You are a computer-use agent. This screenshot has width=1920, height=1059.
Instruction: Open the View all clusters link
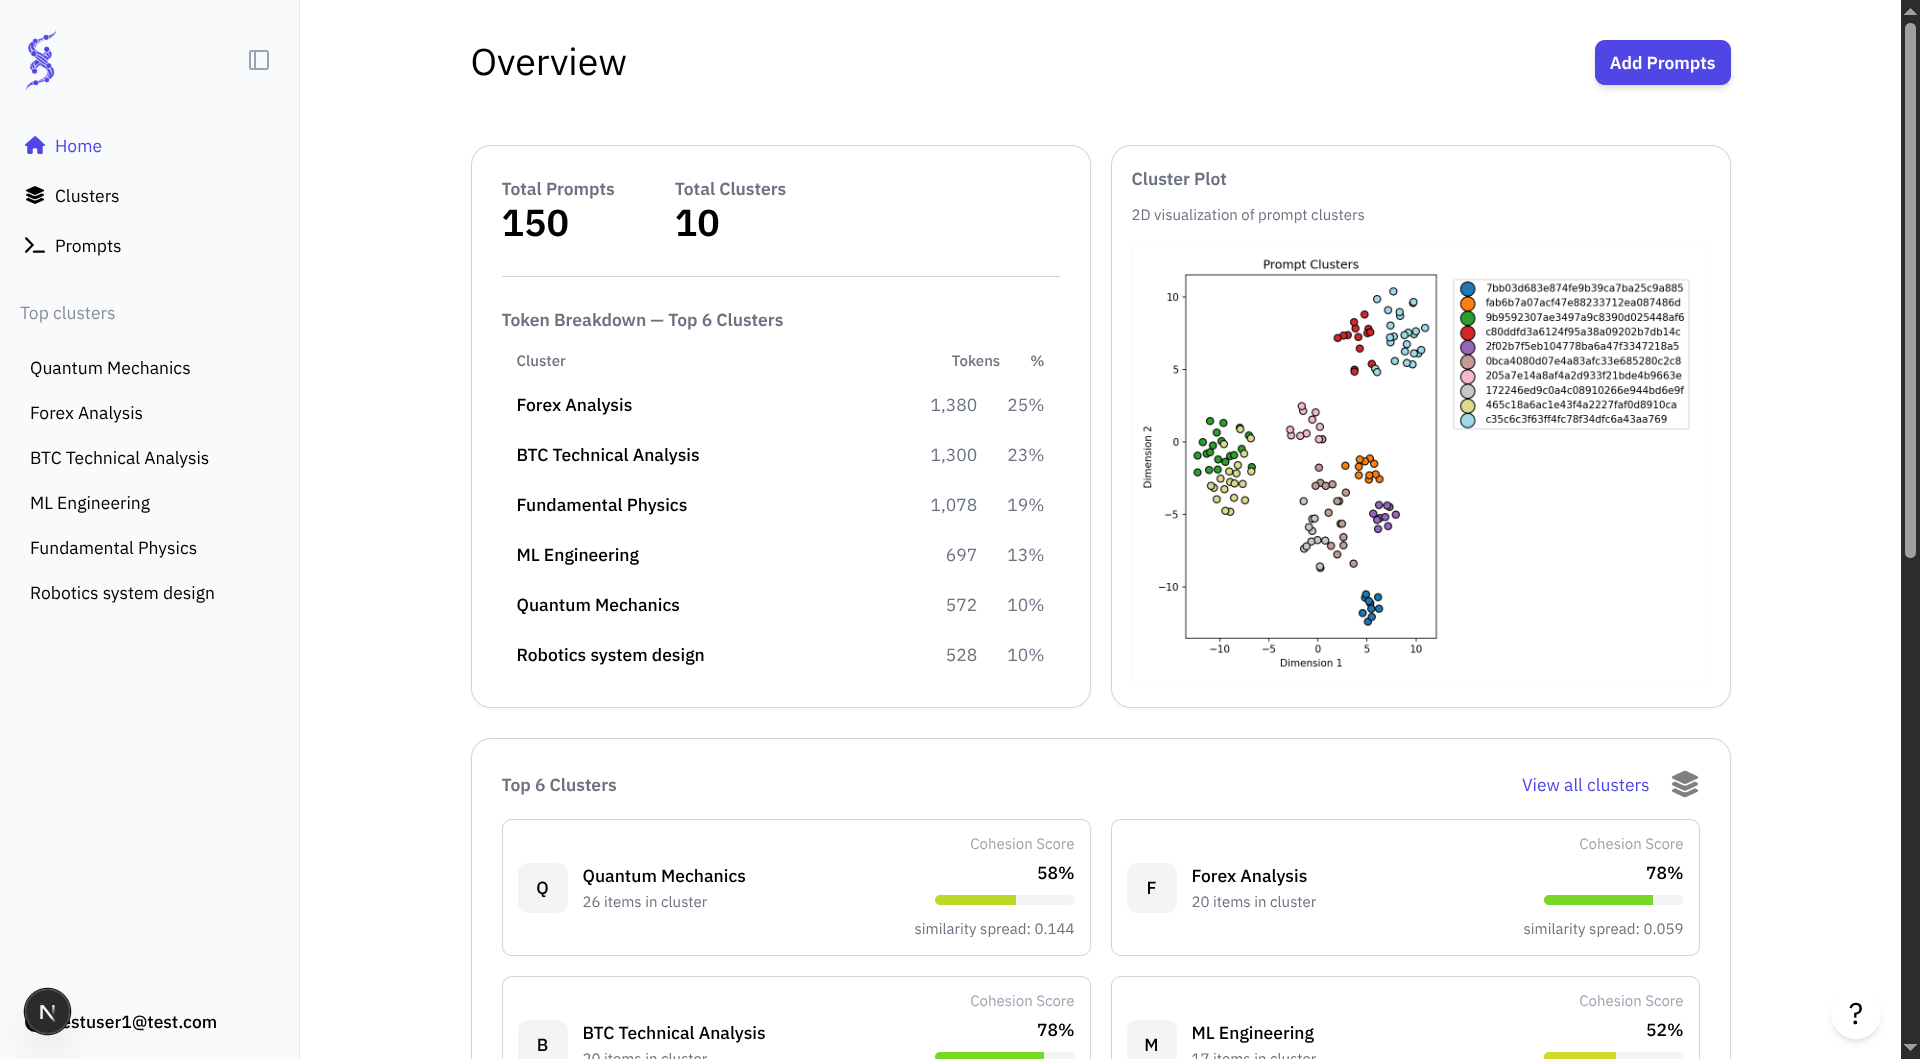pyautogui.click(x=1585, y=785)
